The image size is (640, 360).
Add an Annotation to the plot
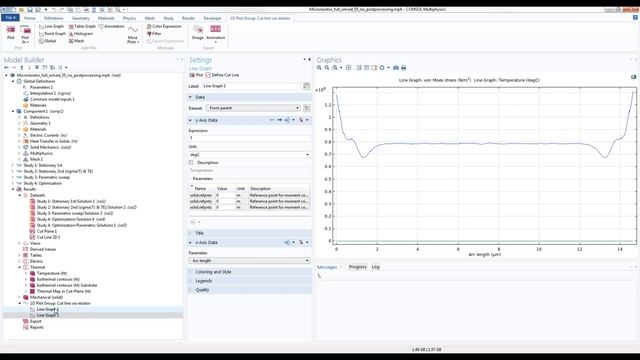(111, 27)
